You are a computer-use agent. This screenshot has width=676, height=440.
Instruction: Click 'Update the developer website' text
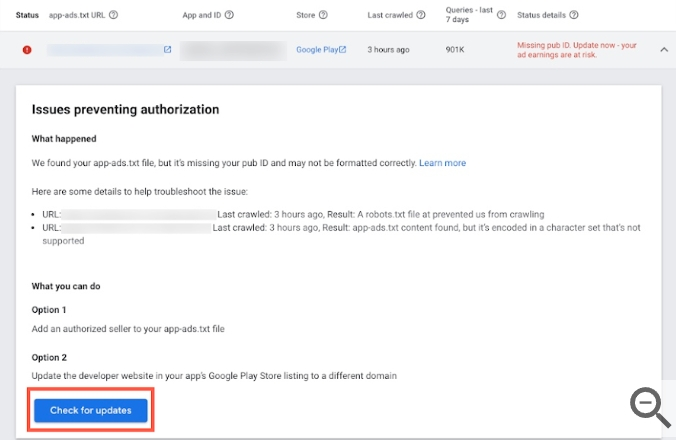click(x=214, y=376)
